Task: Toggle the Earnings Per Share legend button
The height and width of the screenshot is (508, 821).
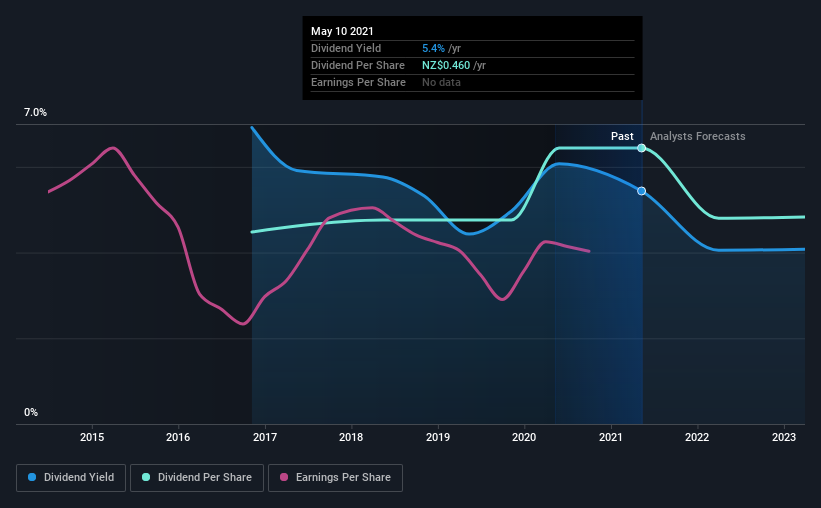Action: click(335, 478)
